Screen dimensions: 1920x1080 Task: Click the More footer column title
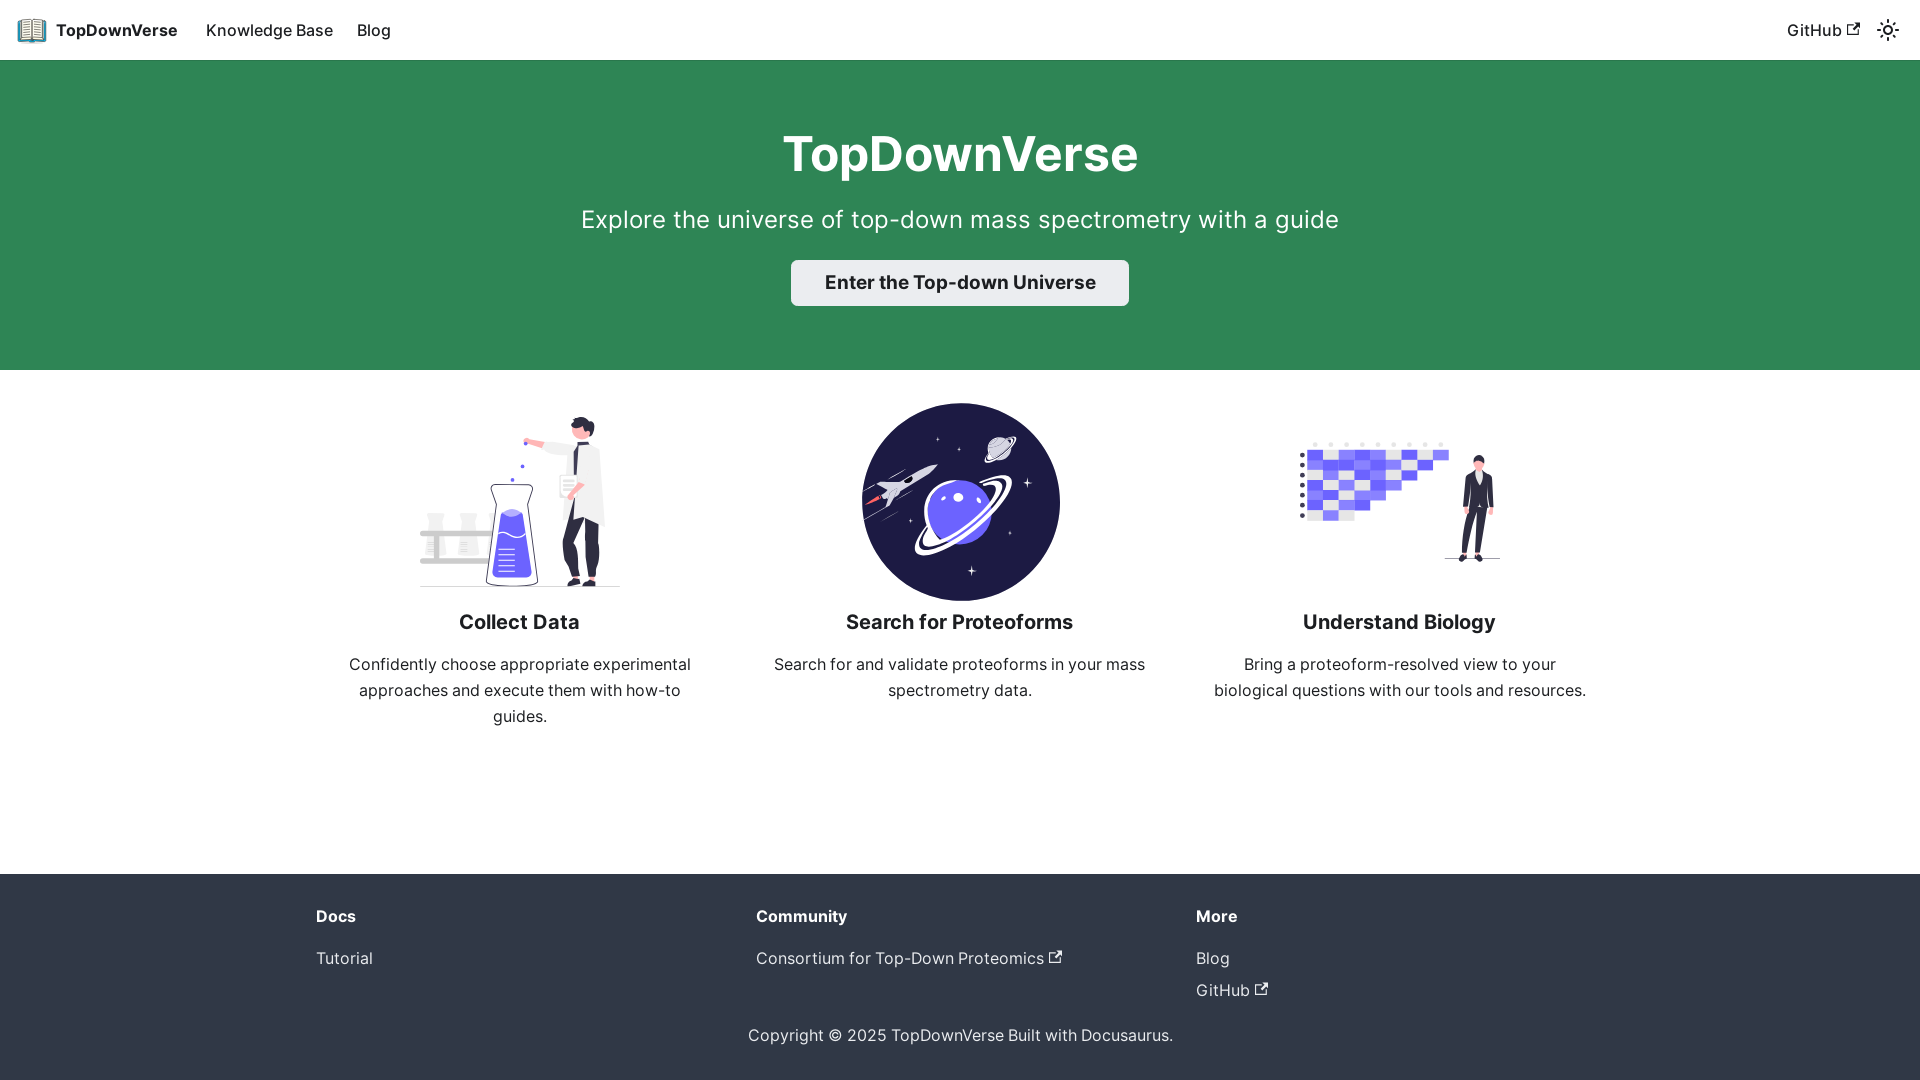[x=1216, y=916]
